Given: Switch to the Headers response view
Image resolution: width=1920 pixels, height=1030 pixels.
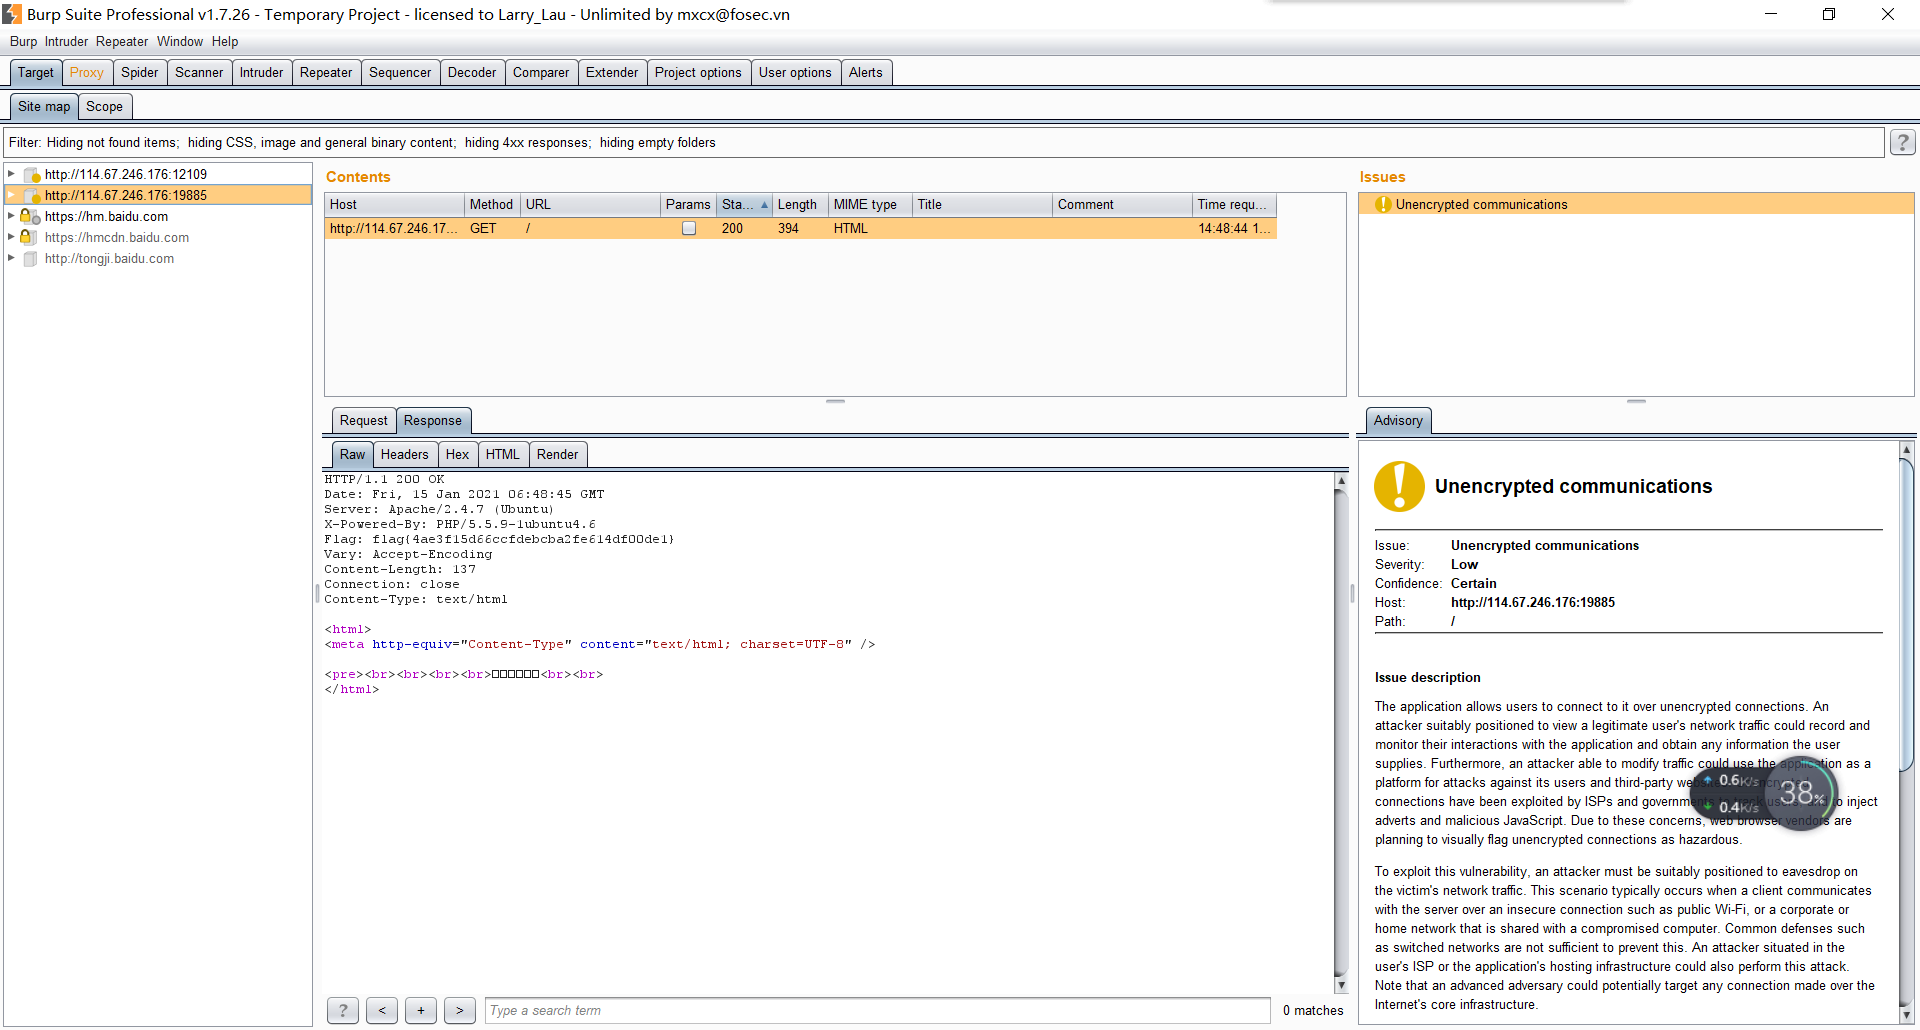Looking at the screenshot, I should click(404, 454).
